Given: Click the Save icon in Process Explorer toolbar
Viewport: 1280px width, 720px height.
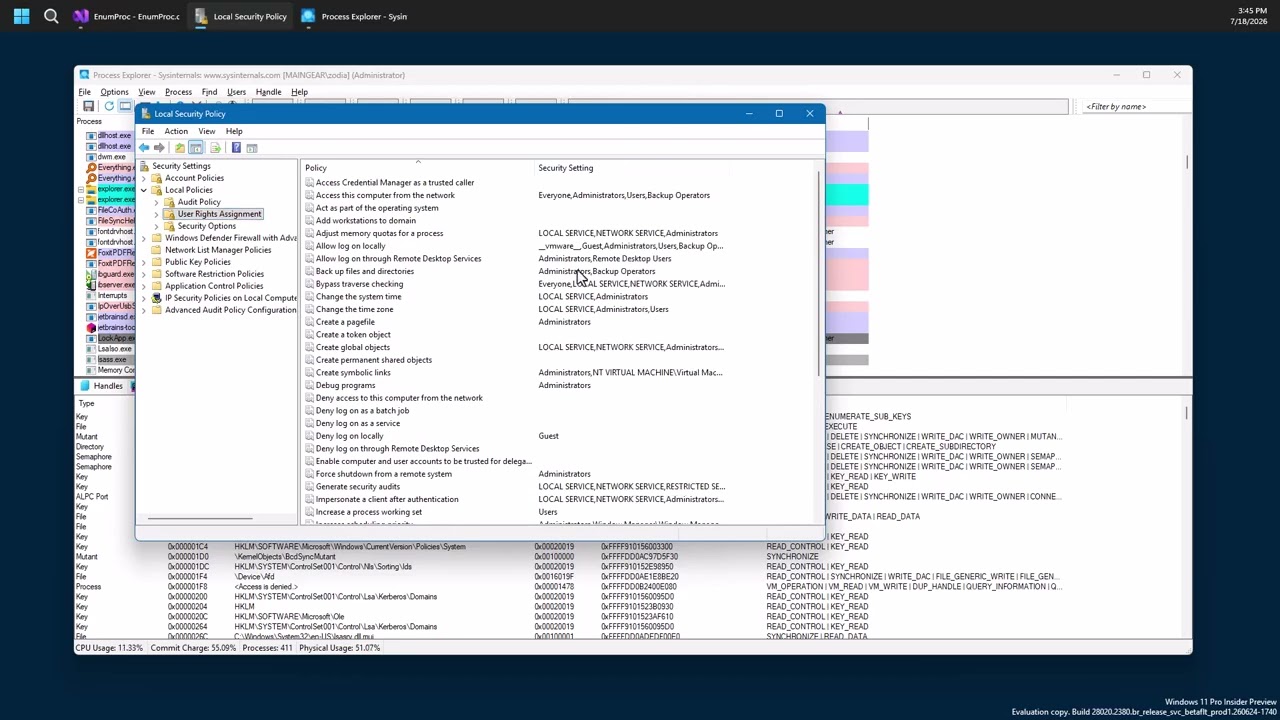Looking at the screenshot, I should tap(89, 106).
